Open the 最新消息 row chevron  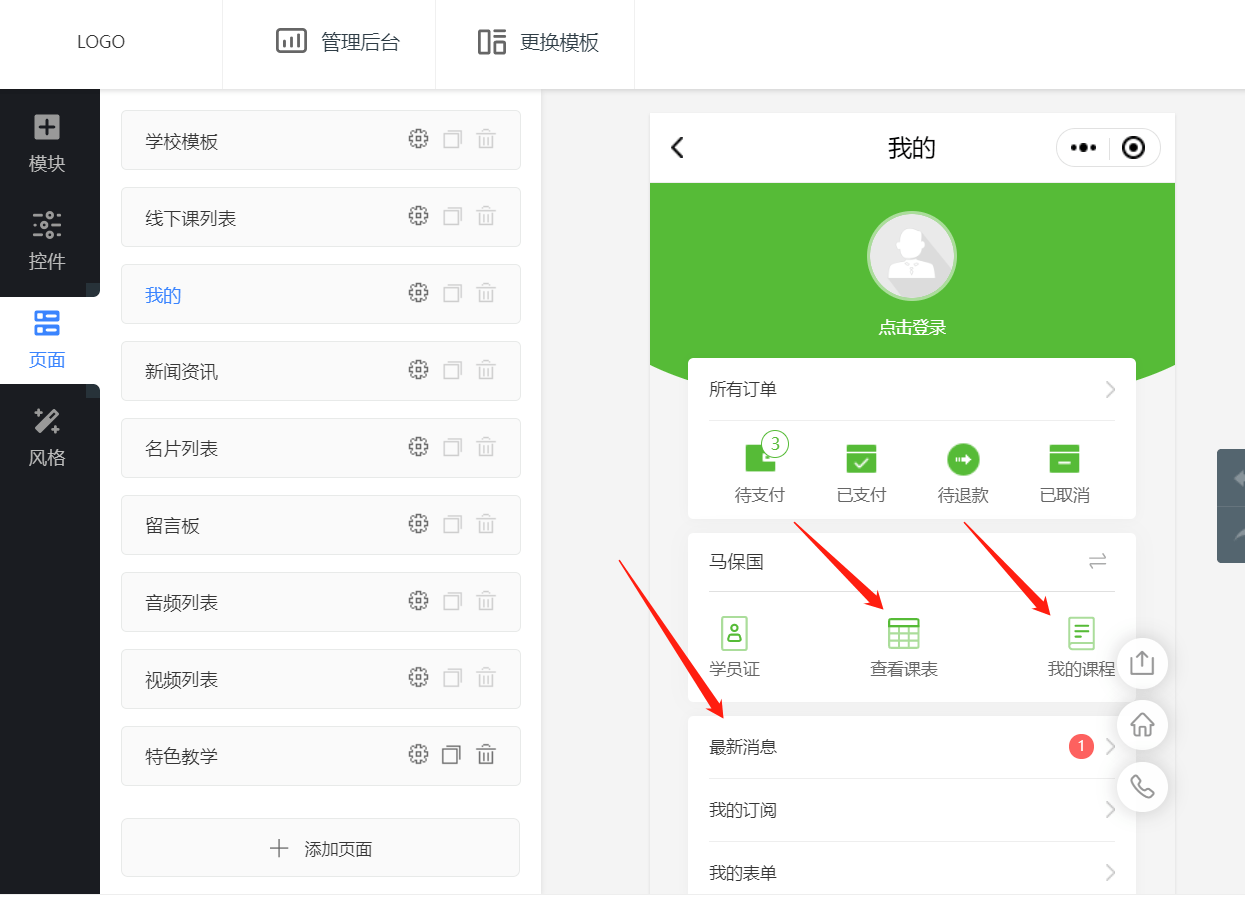(x=1110, y=746)
